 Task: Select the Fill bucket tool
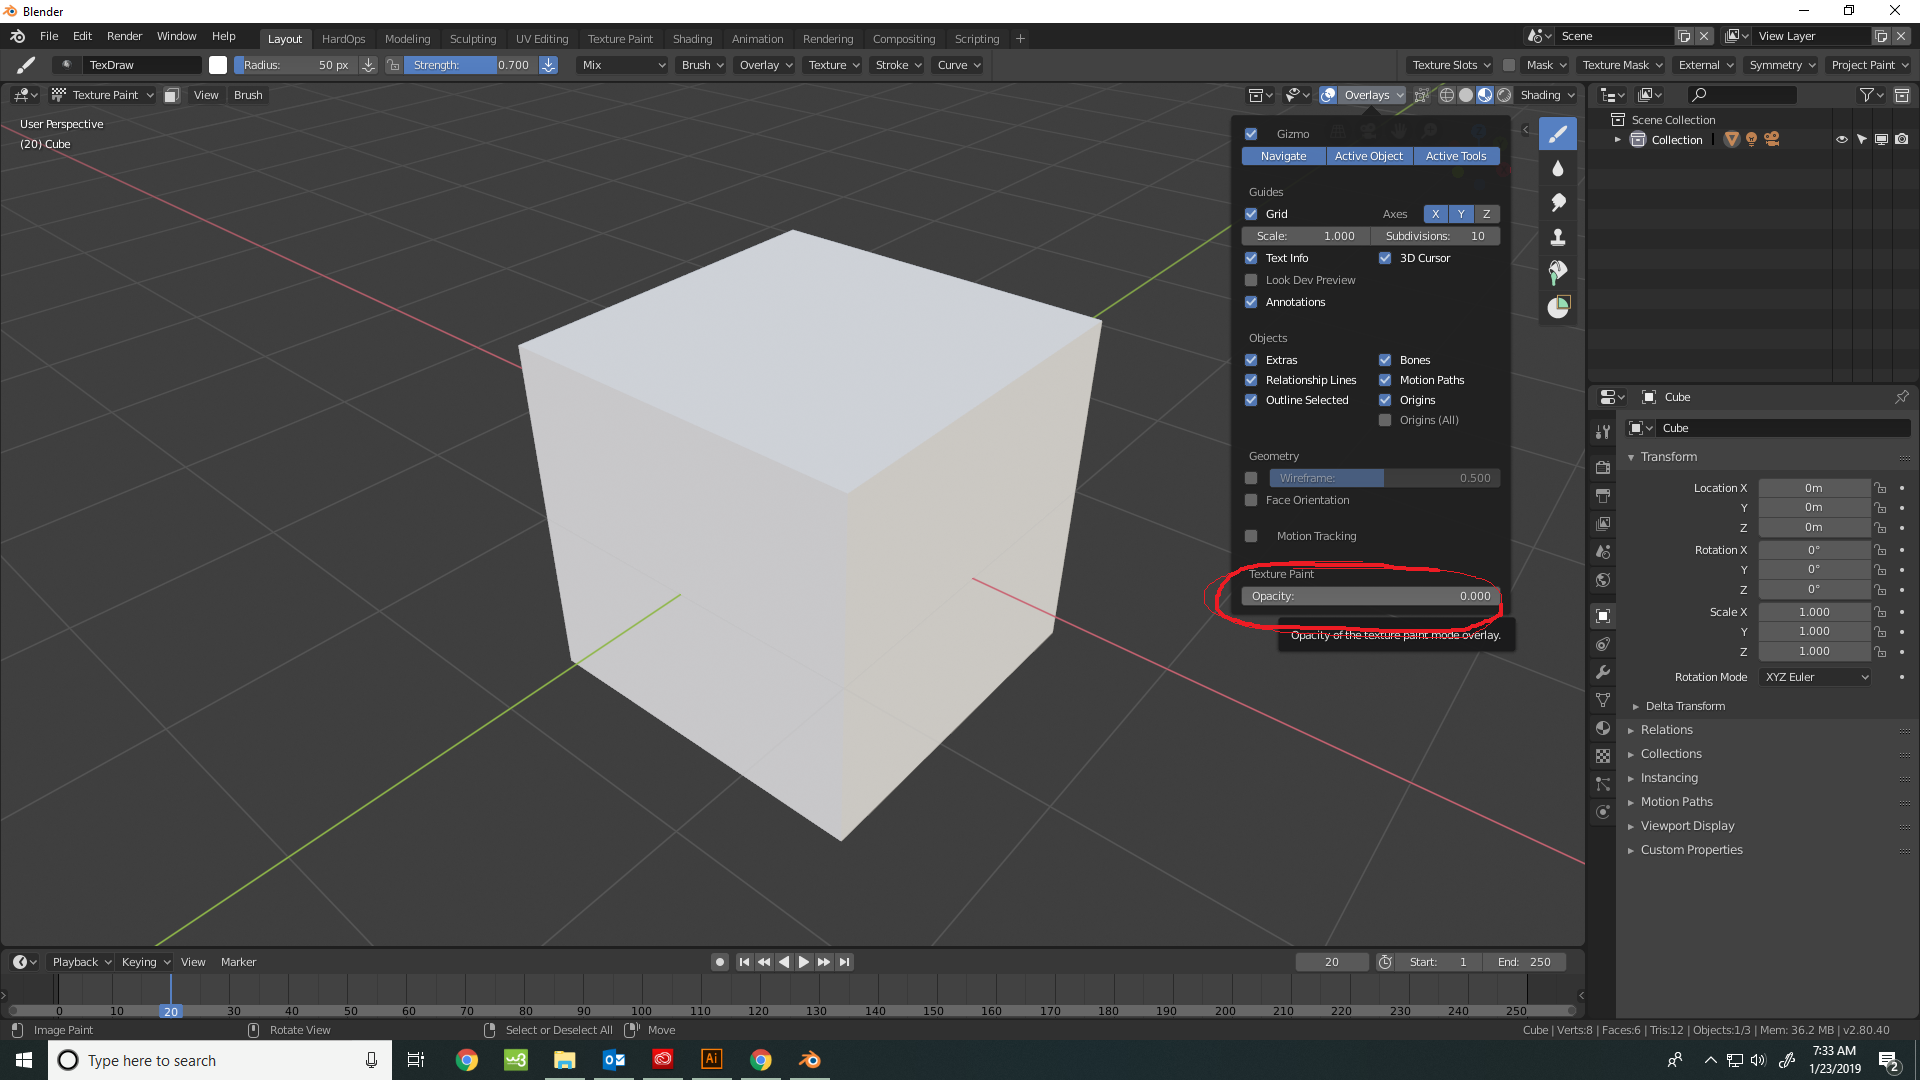(x=1558, y=272)
